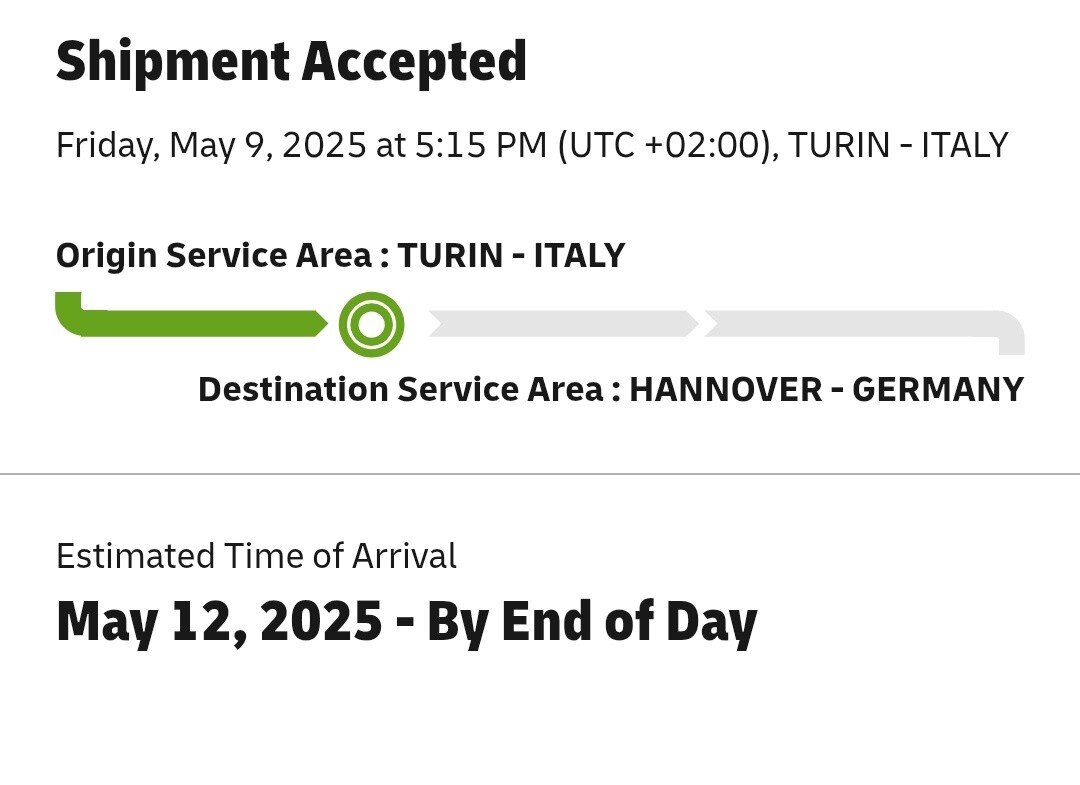1080x785 pixels.
Task: Click the last gray progress segment
Action: (850, 323)
